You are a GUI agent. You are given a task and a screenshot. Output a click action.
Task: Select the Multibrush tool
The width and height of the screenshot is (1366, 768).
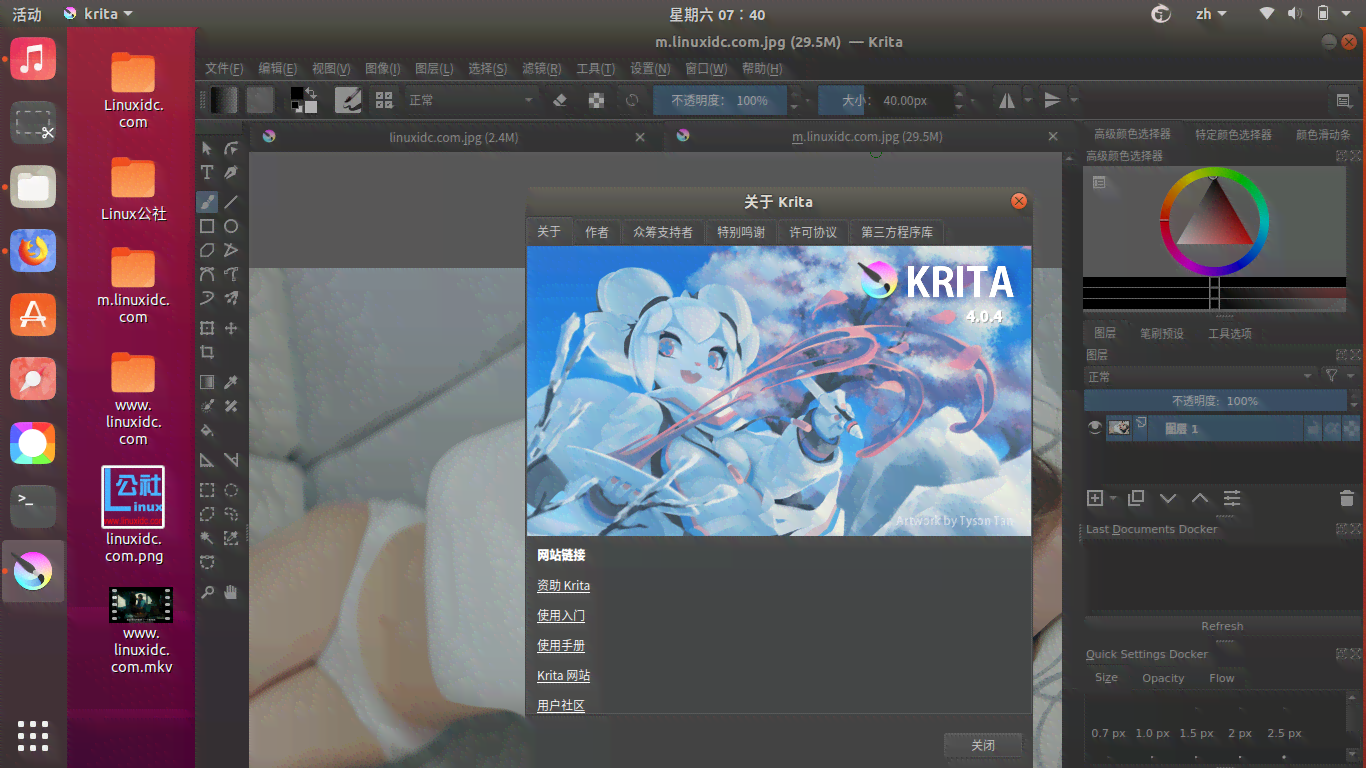point(231,298)
